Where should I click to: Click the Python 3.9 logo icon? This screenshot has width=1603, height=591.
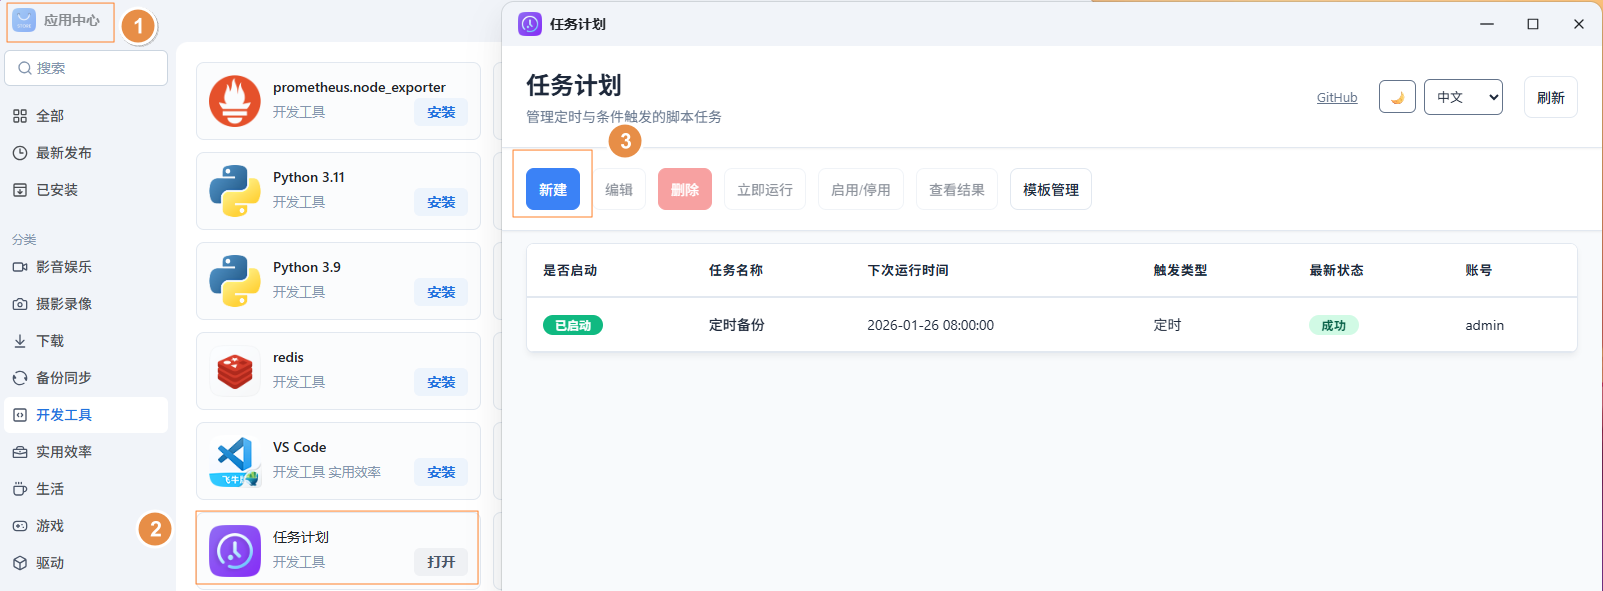(x=235, y=281)
